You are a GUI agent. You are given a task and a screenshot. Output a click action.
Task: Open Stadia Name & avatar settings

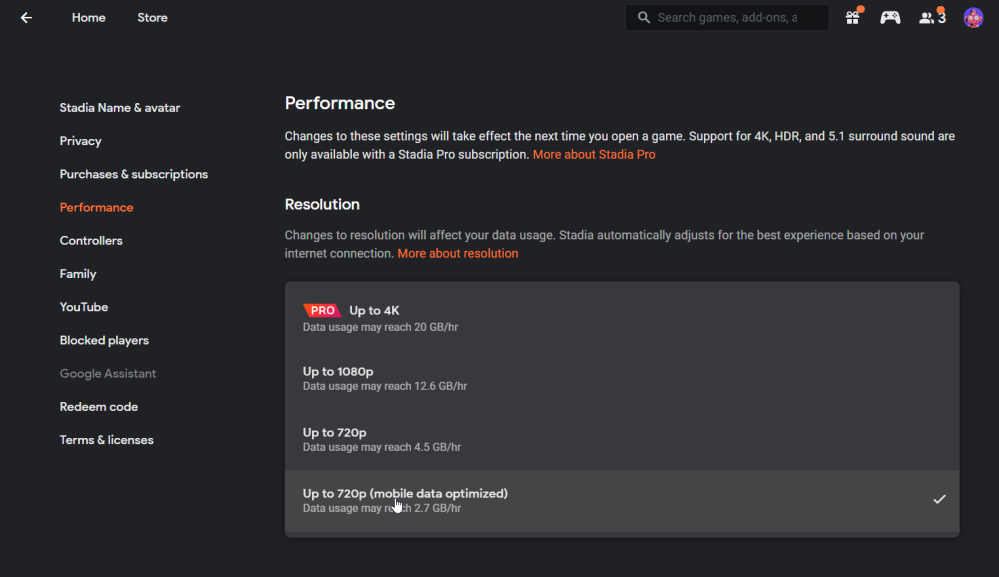click(120, 108)
